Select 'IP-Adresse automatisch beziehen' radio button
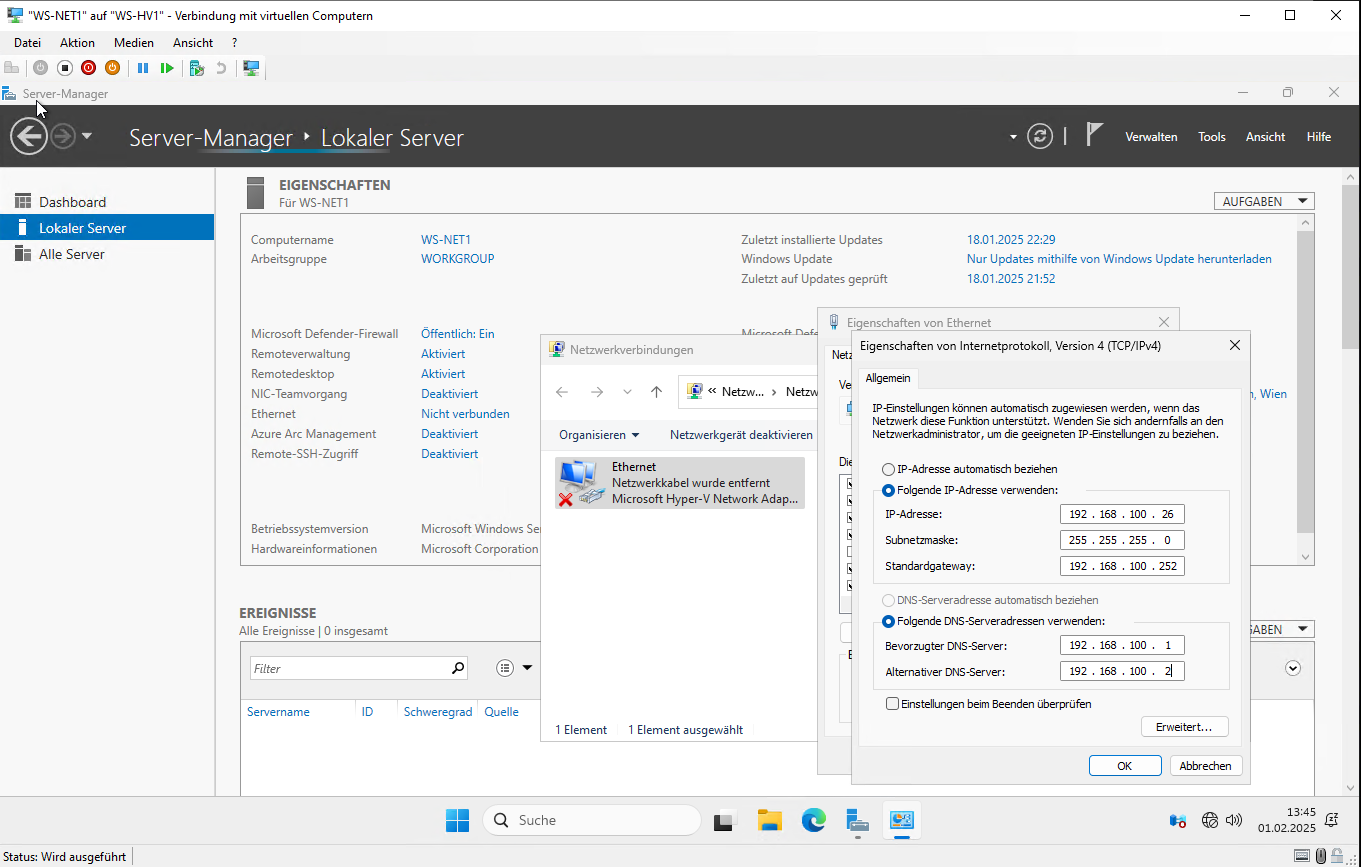This screenshot has height=867, width=1361. pos(888,469)
